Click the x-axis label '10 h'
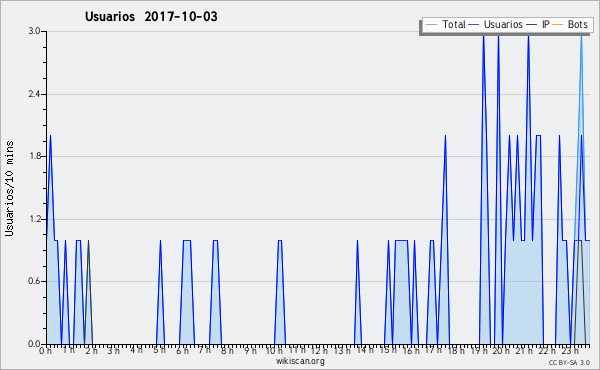600x370 pixels. coord(274,351)
